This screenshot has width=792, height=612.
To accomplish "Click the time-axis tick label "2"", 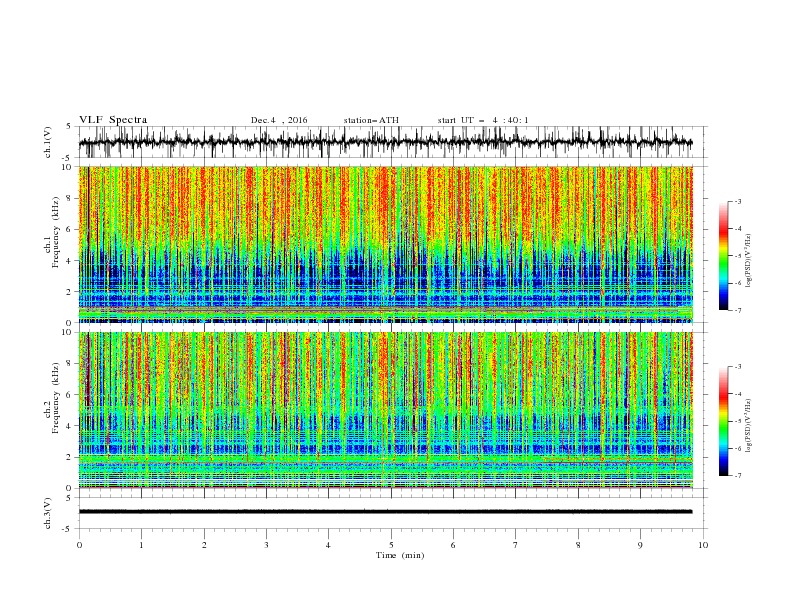I will click(204, 545).
